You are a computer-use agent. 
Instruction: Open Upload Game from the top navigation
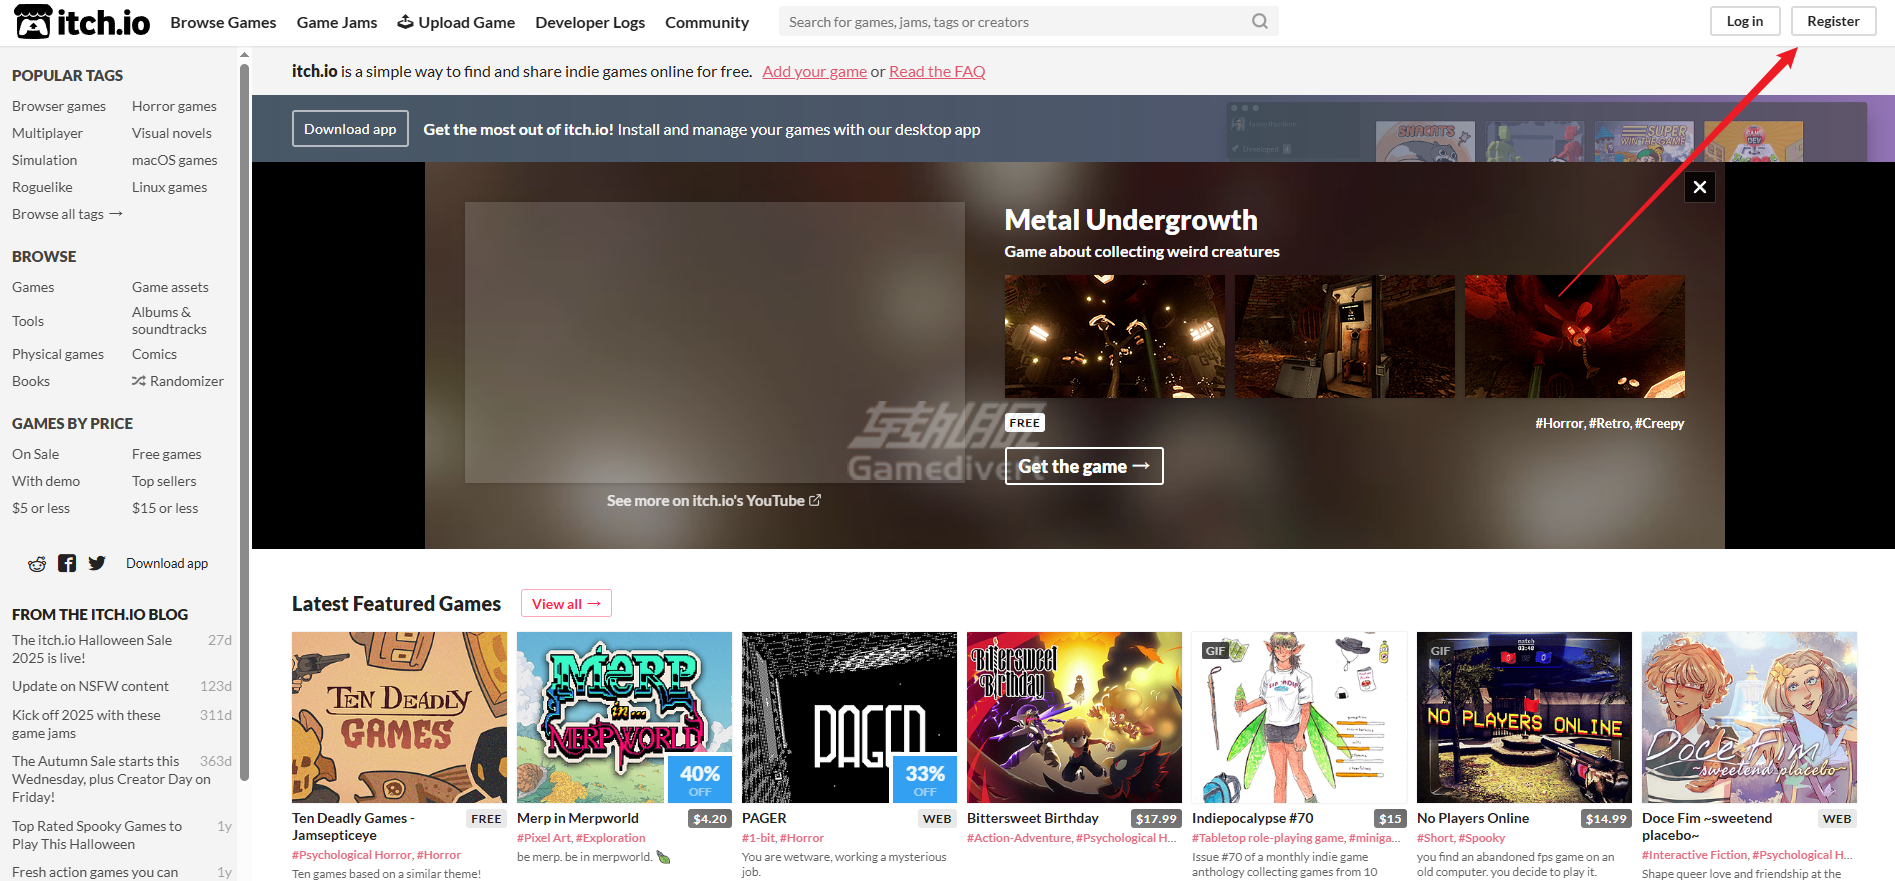click(x=456, y=22)
